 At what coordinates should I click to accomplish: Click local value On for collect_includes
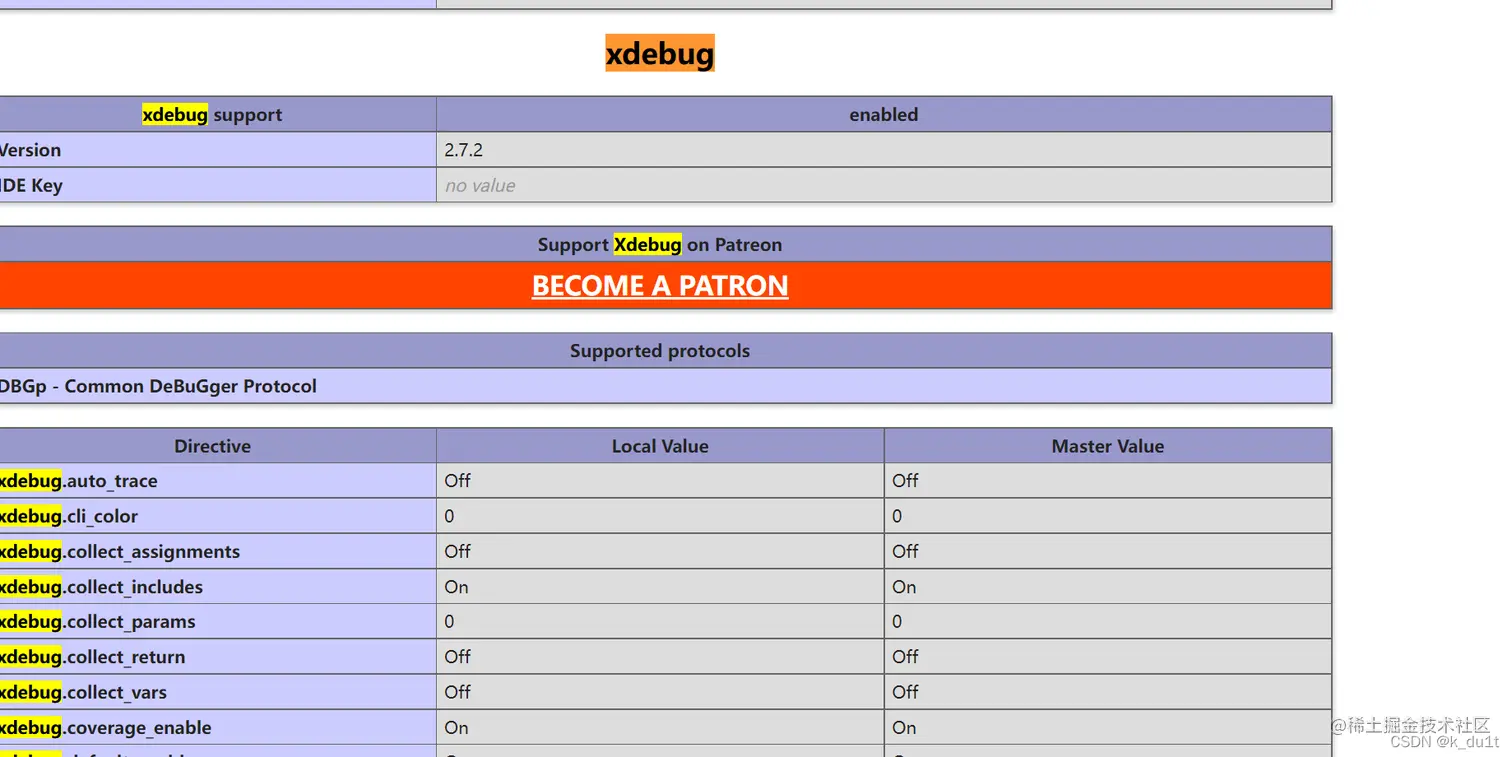[660, 587]
